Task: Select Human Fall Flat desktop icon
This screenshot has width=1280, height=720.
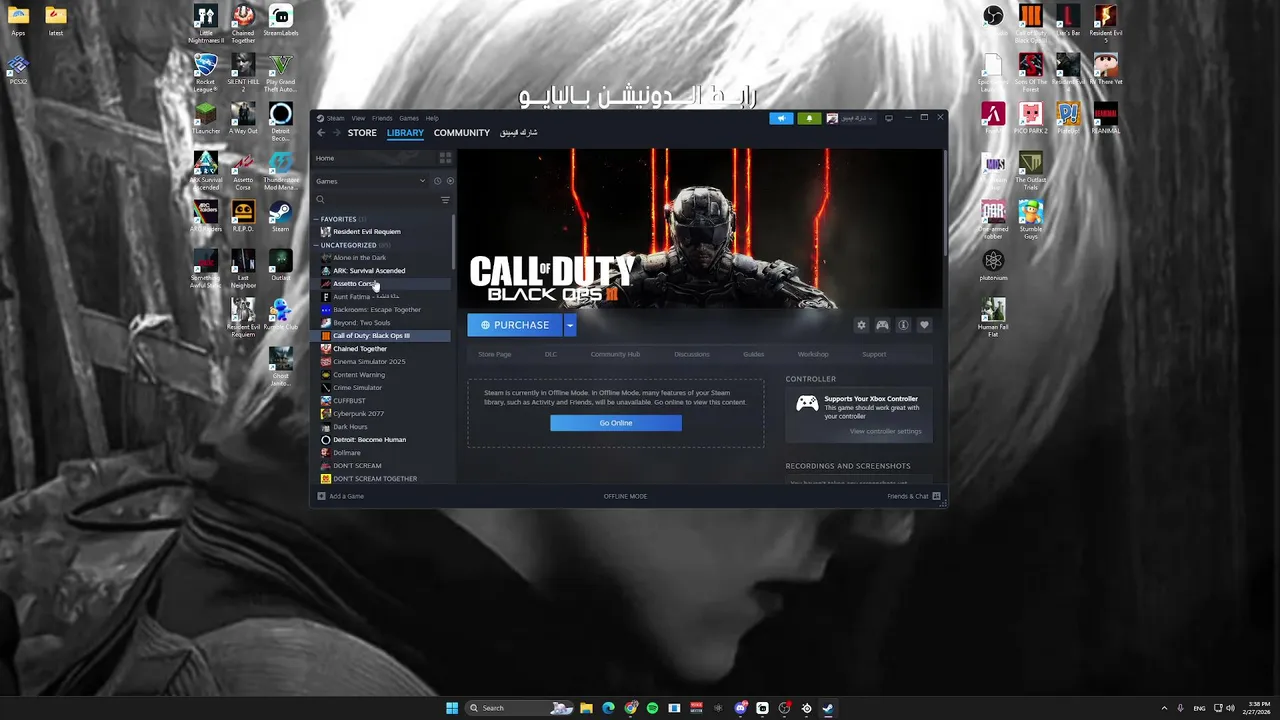Action: [x=993, y=318]
